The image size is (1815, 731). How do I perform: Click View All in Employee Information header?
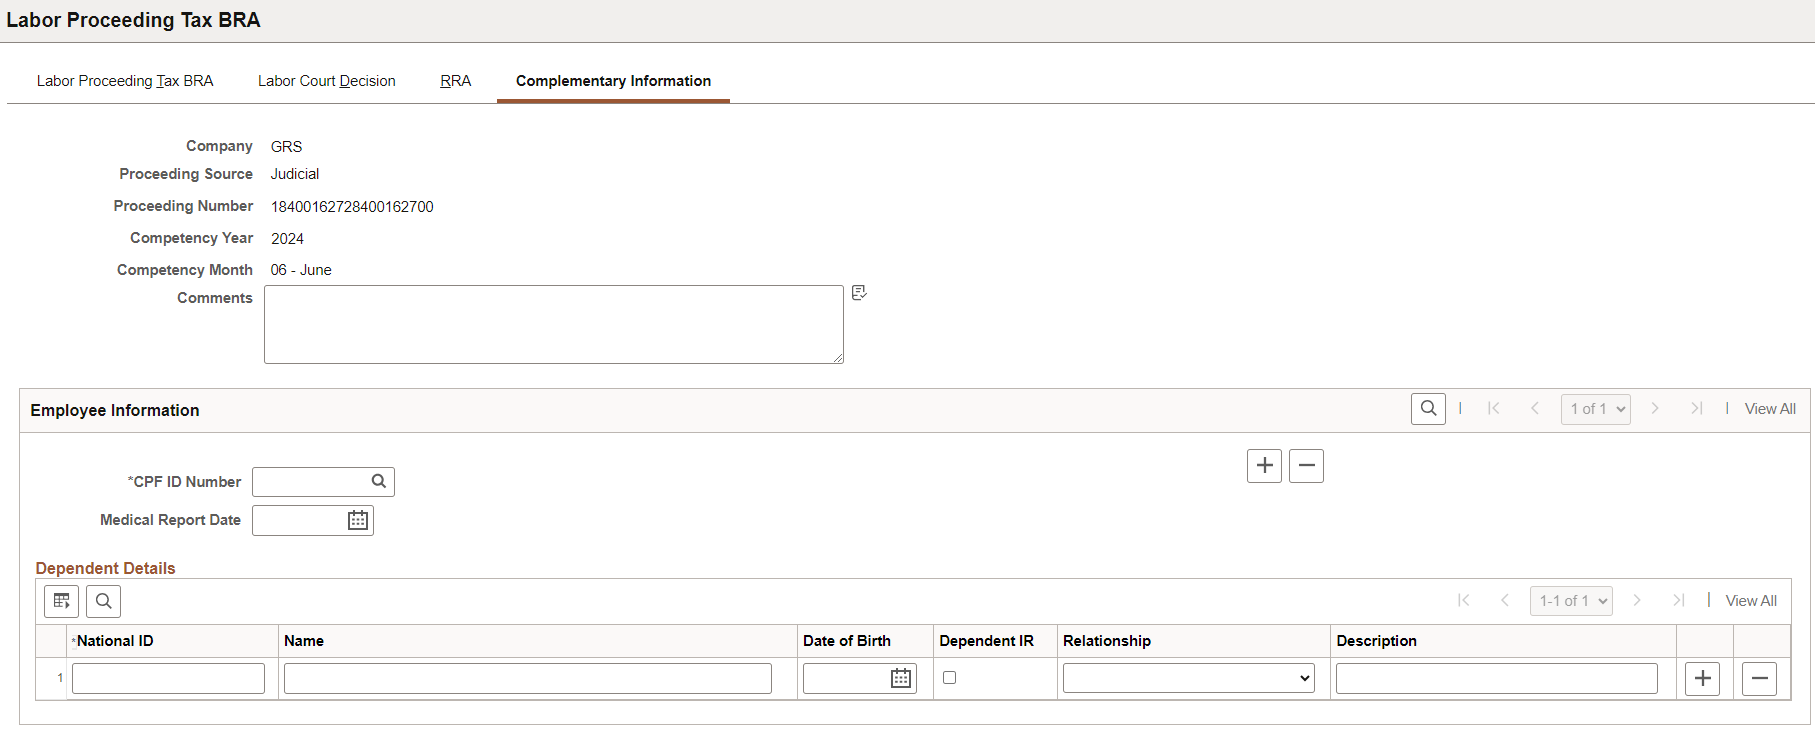point(1770,409)
